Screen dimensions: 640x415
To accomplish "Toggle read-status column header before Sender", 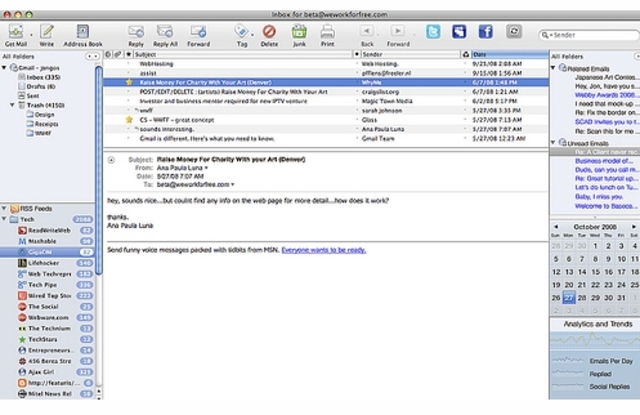I will click(357, 54).
